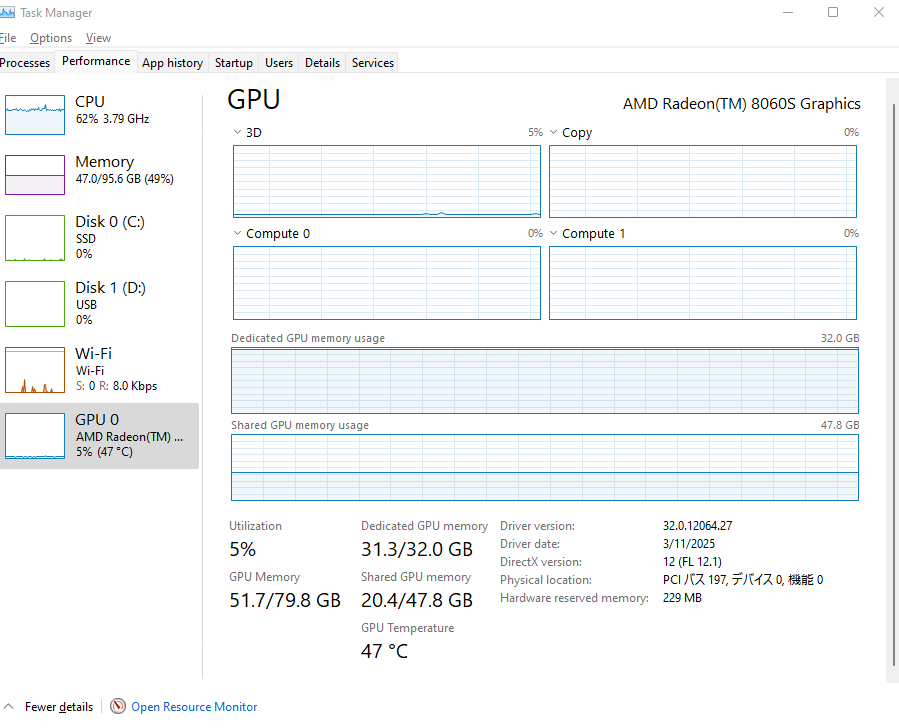Switch to the Users tab

[279, 62]
